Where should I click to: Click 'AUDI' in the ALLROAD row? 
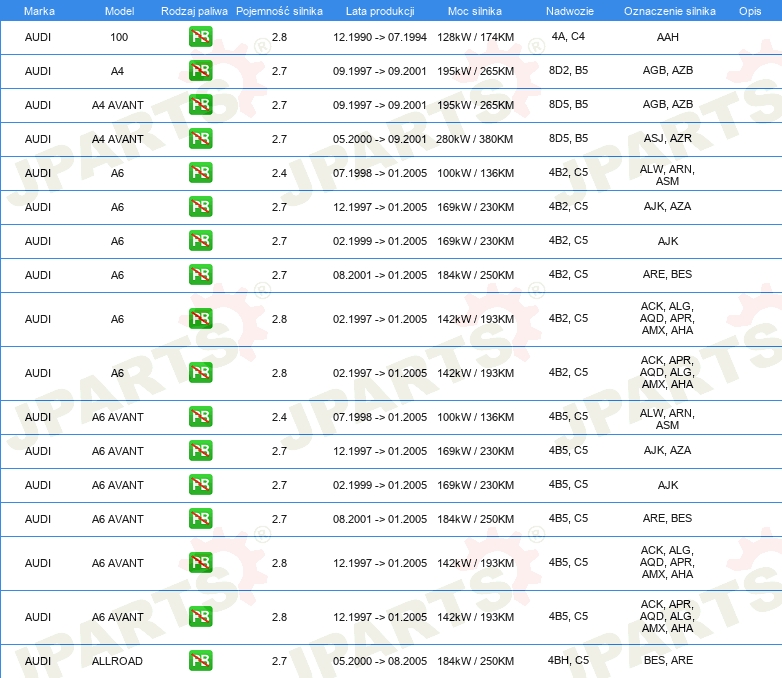[x=38, y=661]
